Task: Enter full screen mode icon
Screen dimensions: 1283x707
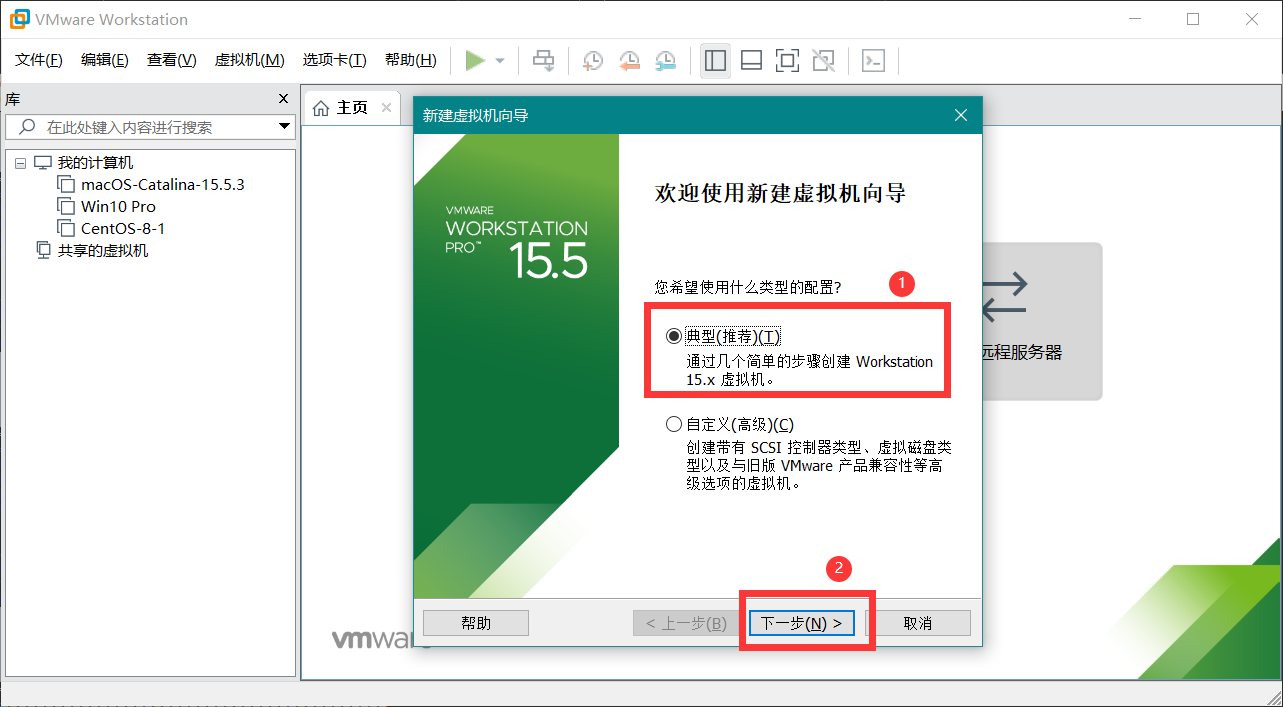Action: click(x=787, y=61)
